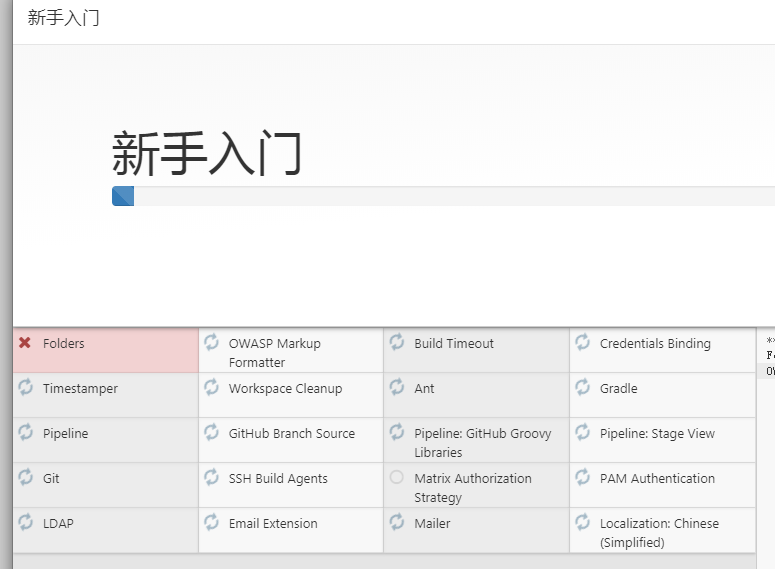Viewport: 775px width, 569px height.
Task: Click the blue installation progress bar
Action: (x=123, y=196)
